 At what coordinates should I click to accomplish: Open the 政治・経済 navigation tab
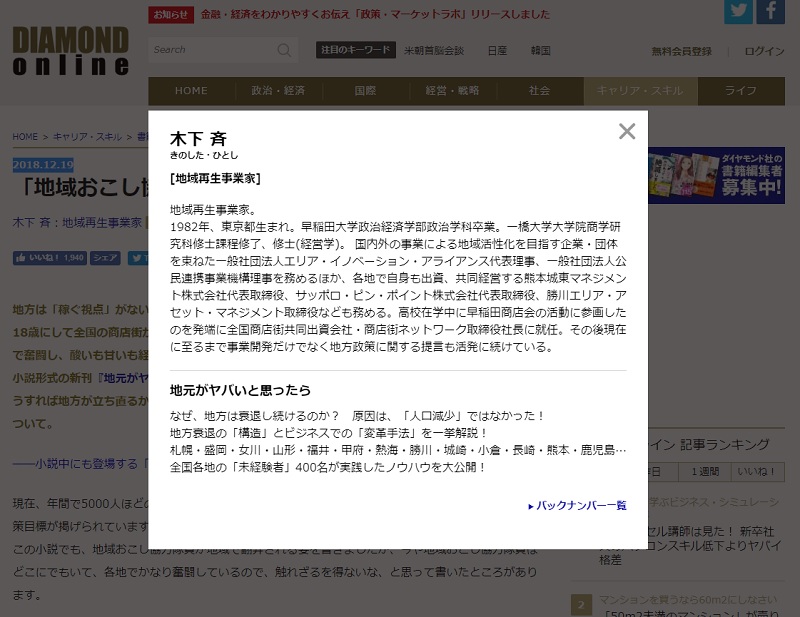pos(278,91)
